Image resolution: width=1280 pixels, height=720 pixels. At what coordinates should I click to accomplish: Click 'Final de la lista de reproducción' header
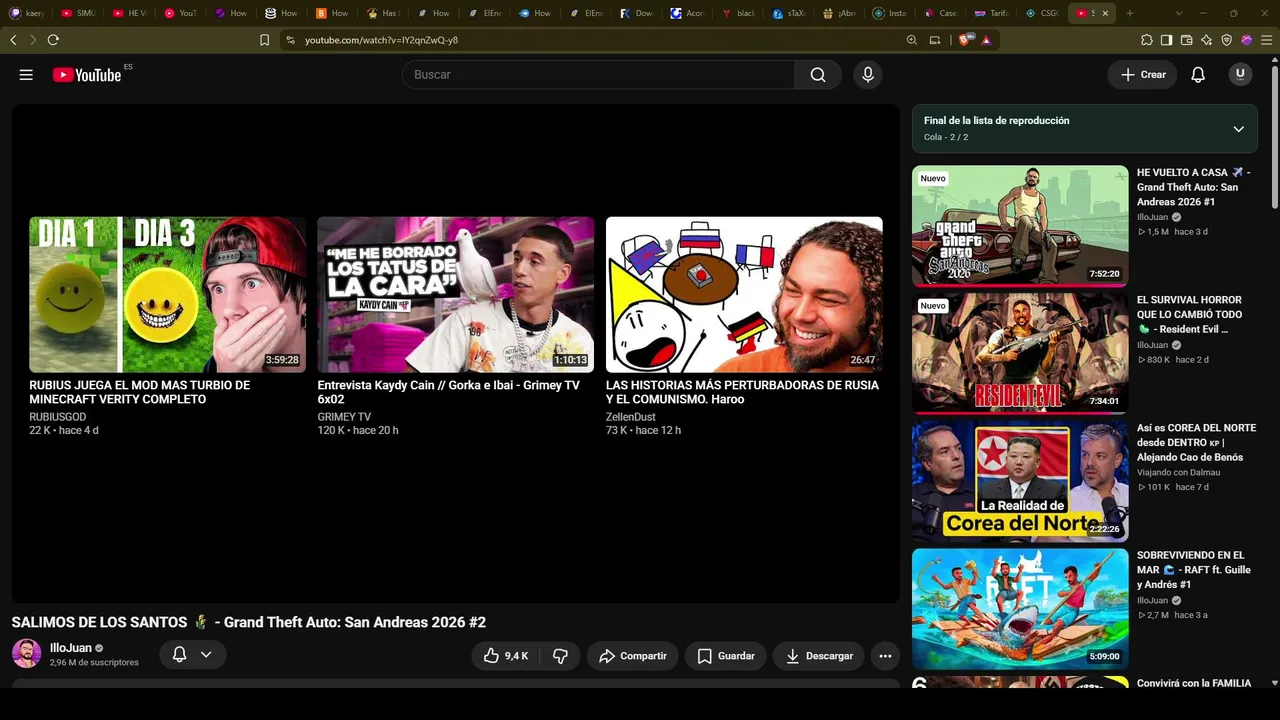[996, 120]
